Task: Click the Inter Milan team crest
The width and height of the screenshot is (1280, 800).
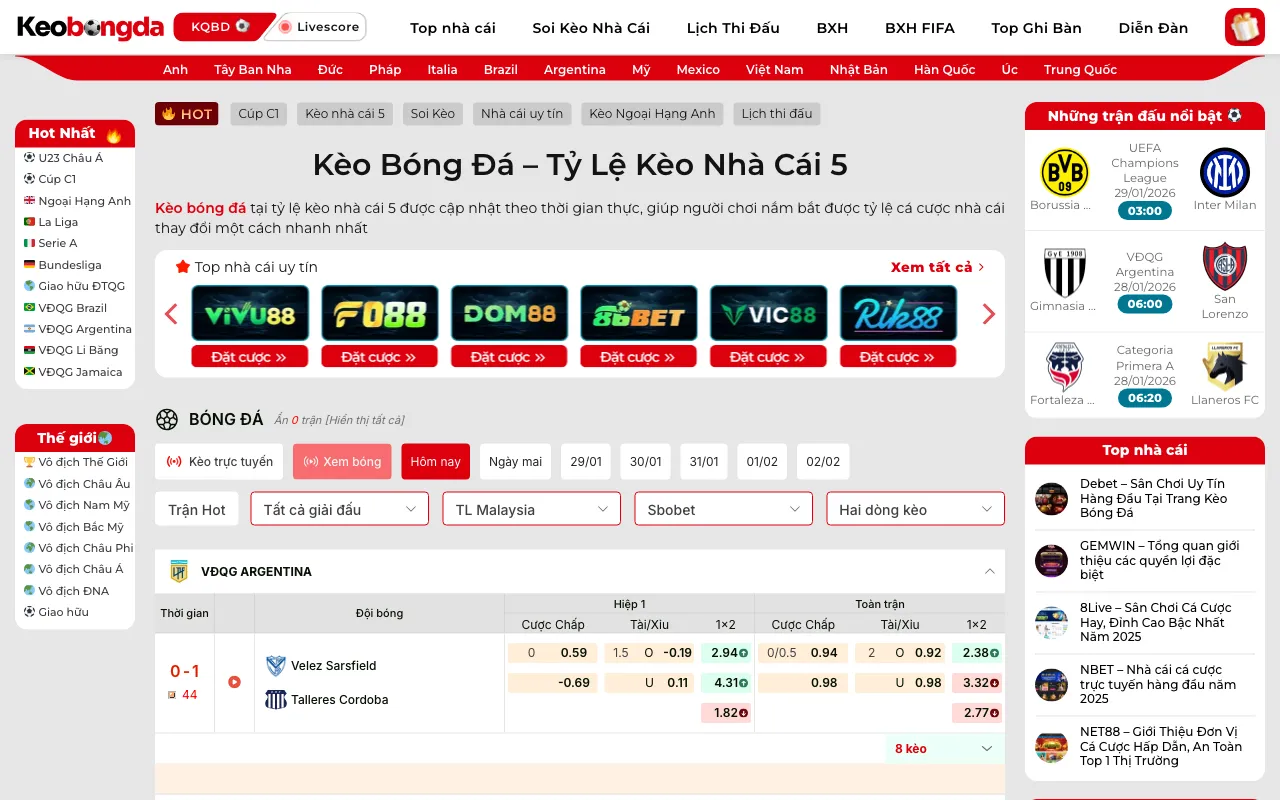Action: point(1225,172)
